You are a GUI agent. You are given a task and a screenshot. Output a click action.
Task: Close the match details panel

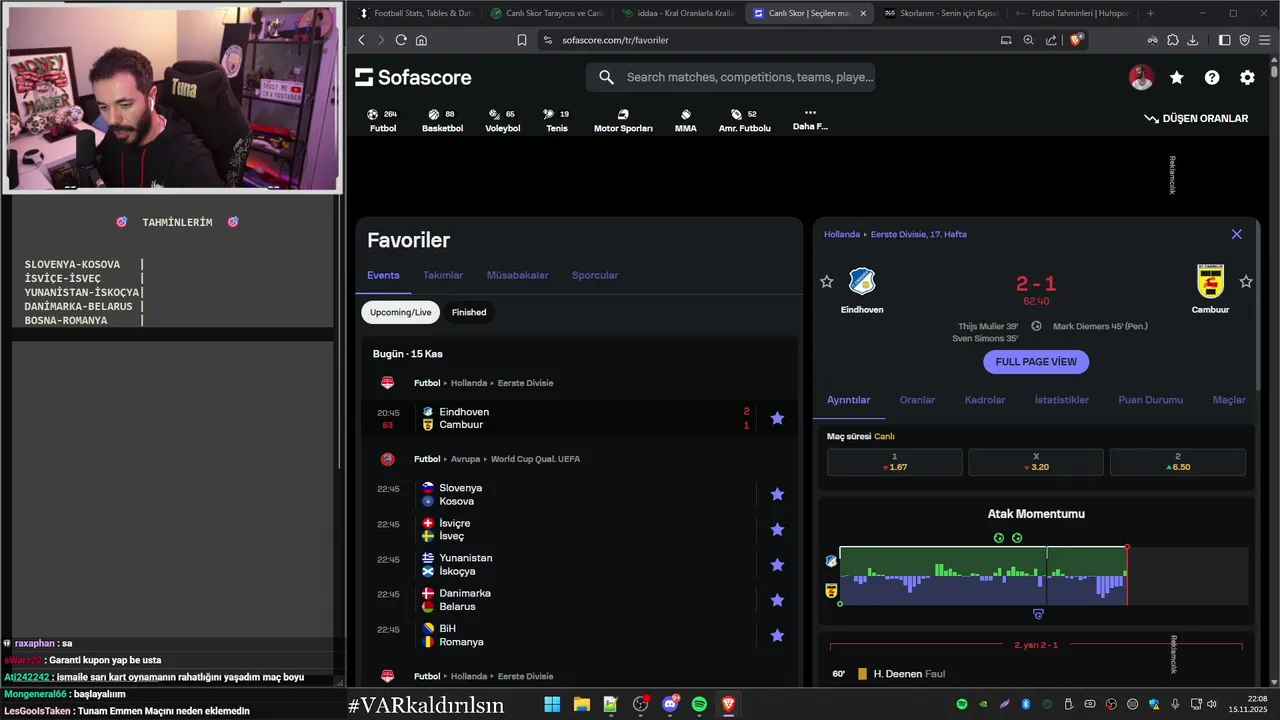click(x=1237, y=234)
